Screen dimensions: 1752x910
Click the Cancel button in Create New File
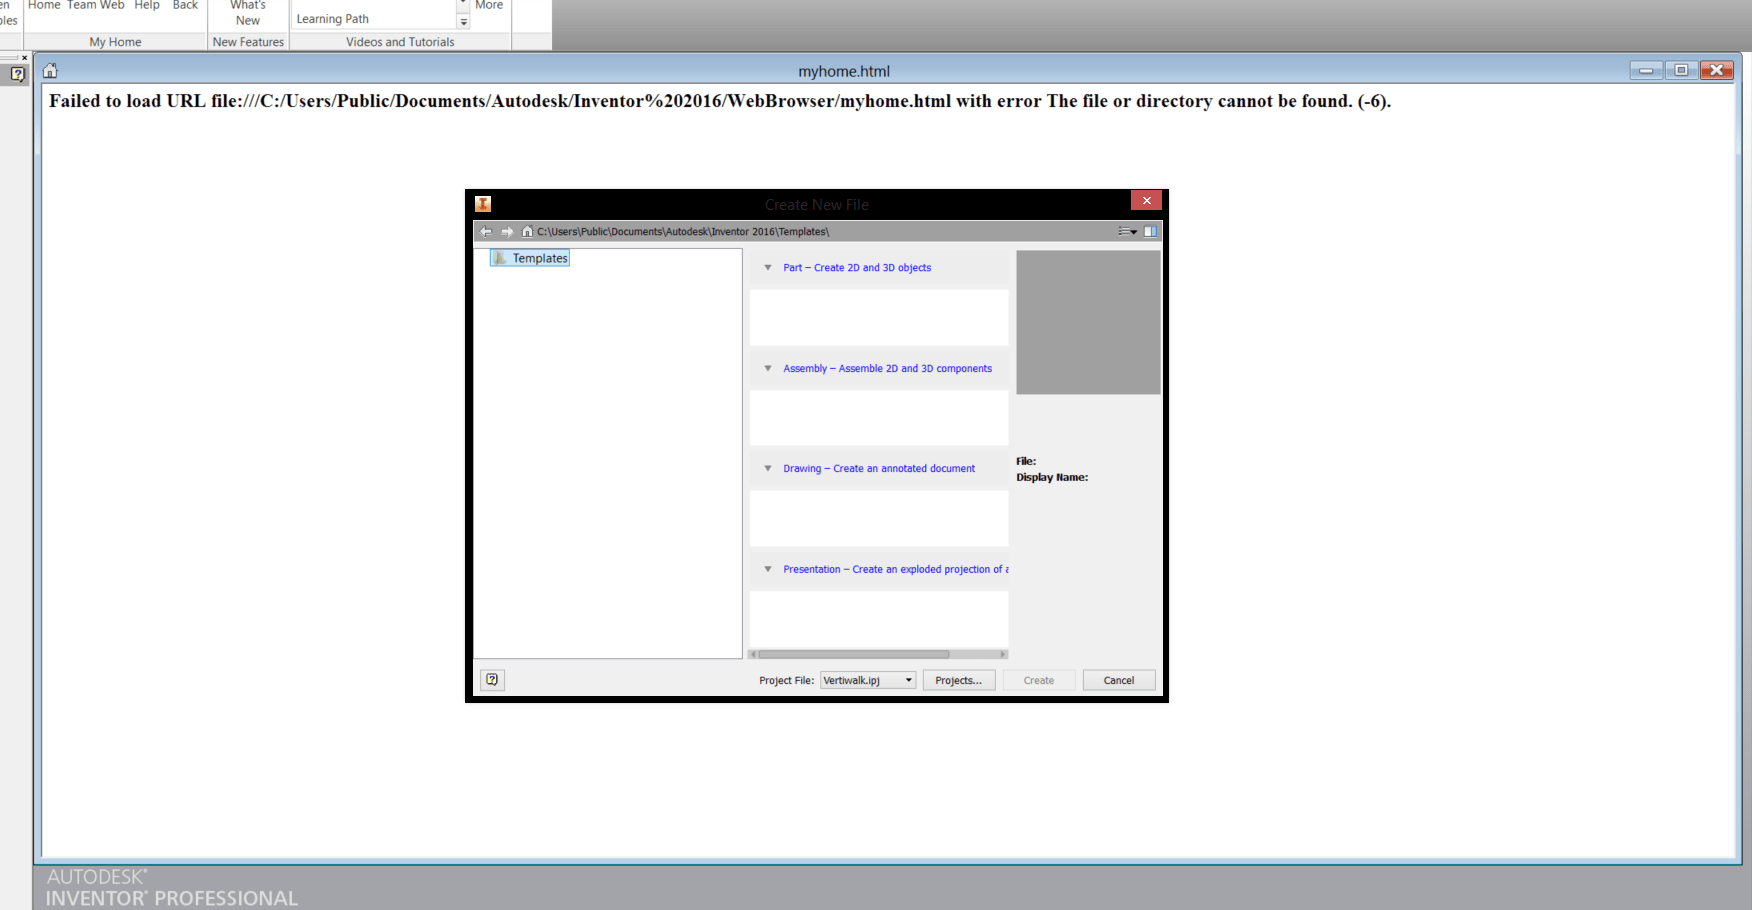click(1118, 680)
